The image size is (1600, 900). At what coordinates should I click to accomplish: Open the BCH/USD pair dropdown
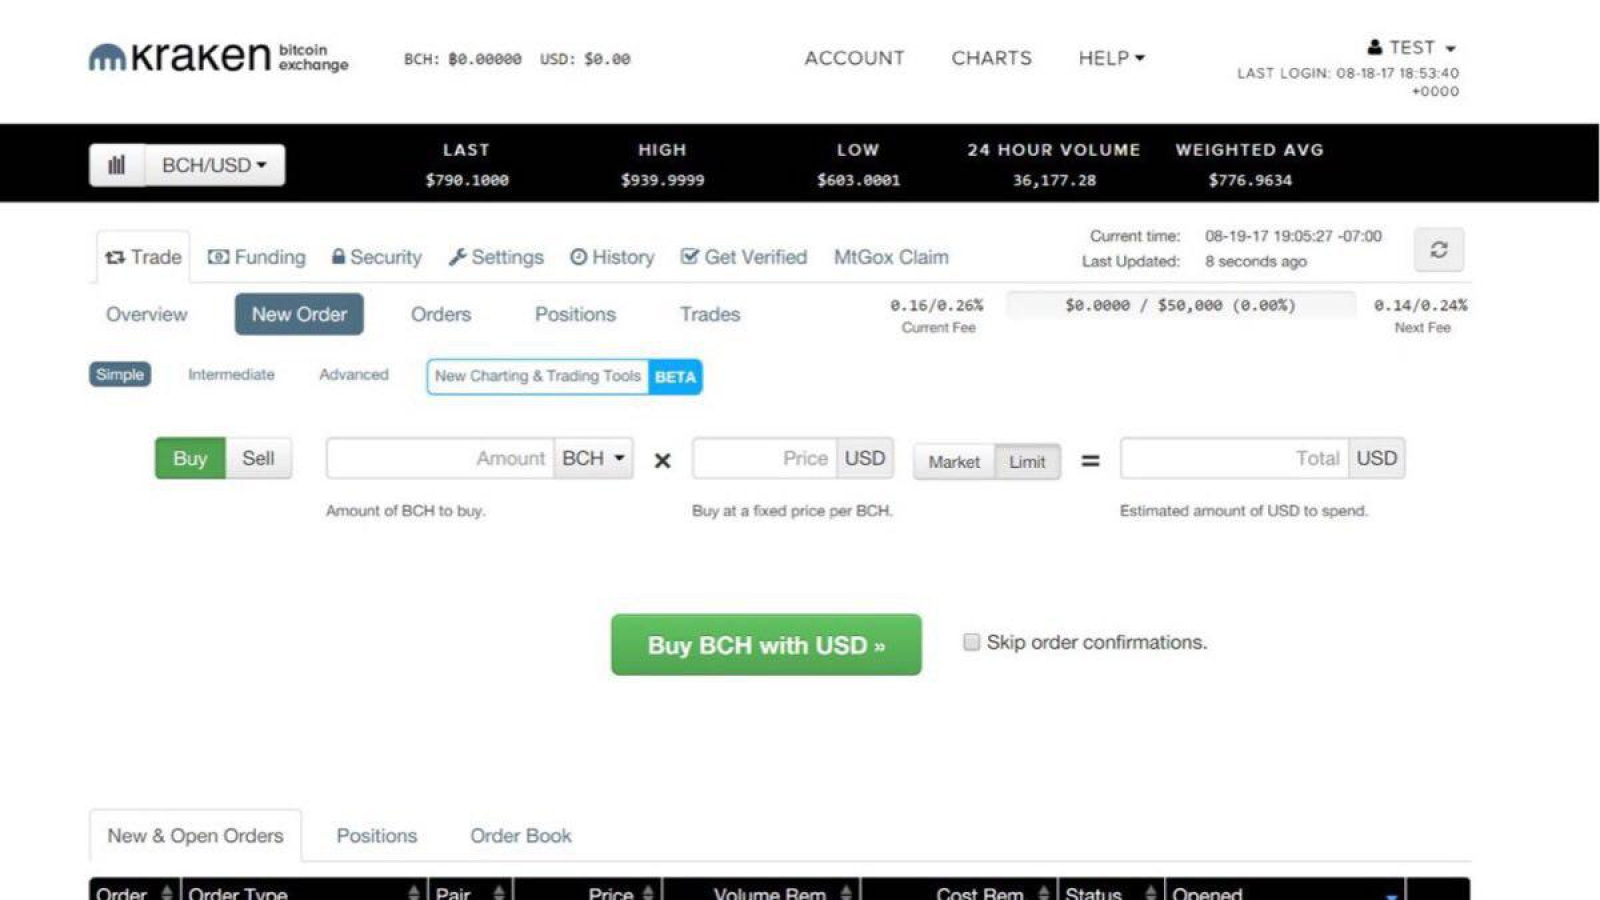(x=215, y=165)
